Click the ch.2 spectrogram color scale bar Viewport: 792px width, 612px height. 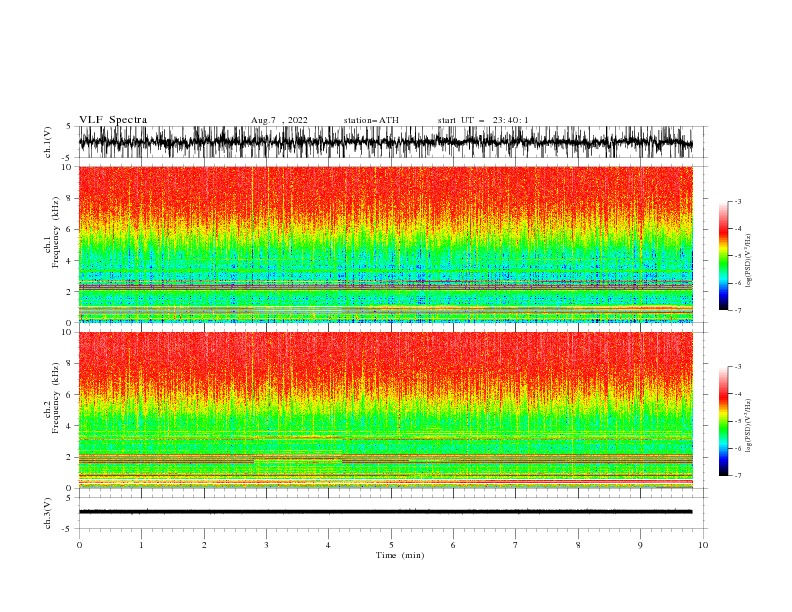pyautogui.click(x=723, y=421)
